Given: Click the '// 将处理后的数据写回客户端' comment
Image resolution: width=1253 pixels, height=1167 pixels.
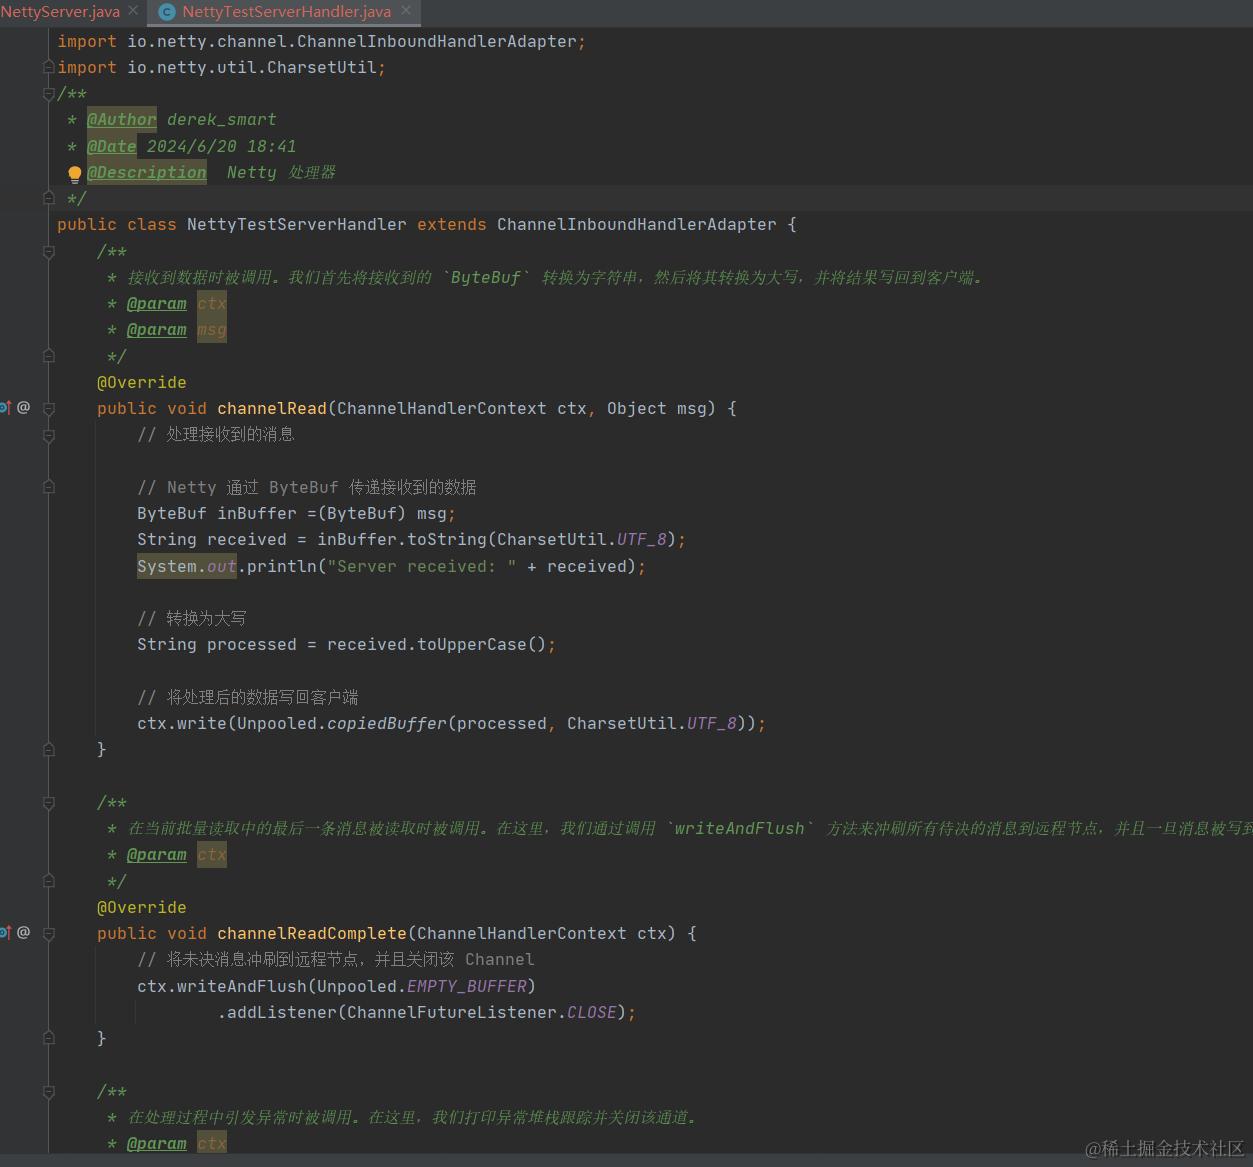Looking at the screenshot, I should [248, 697].
